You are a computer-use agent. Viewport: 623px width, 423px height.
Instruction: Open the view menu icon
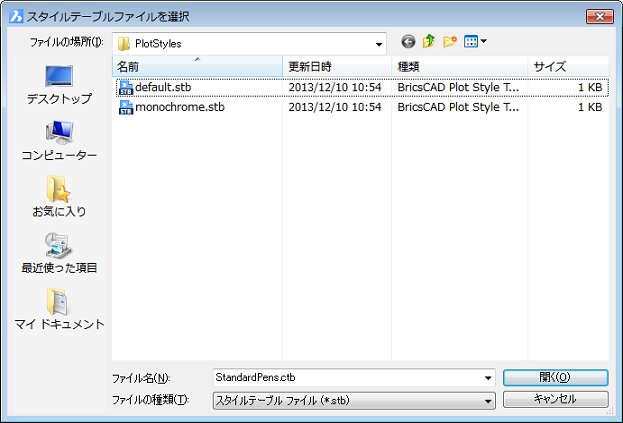click(x=471, y=41)
